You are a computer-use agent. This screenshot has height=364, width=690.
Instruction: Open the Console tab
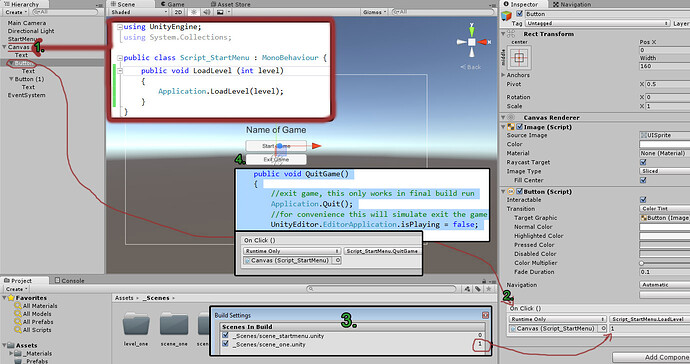70,281
